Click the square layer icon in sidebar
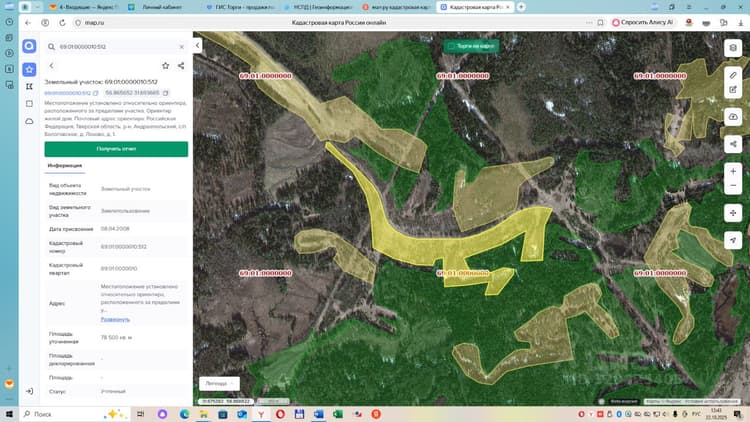The image size is (750, 422). point(29,104)
